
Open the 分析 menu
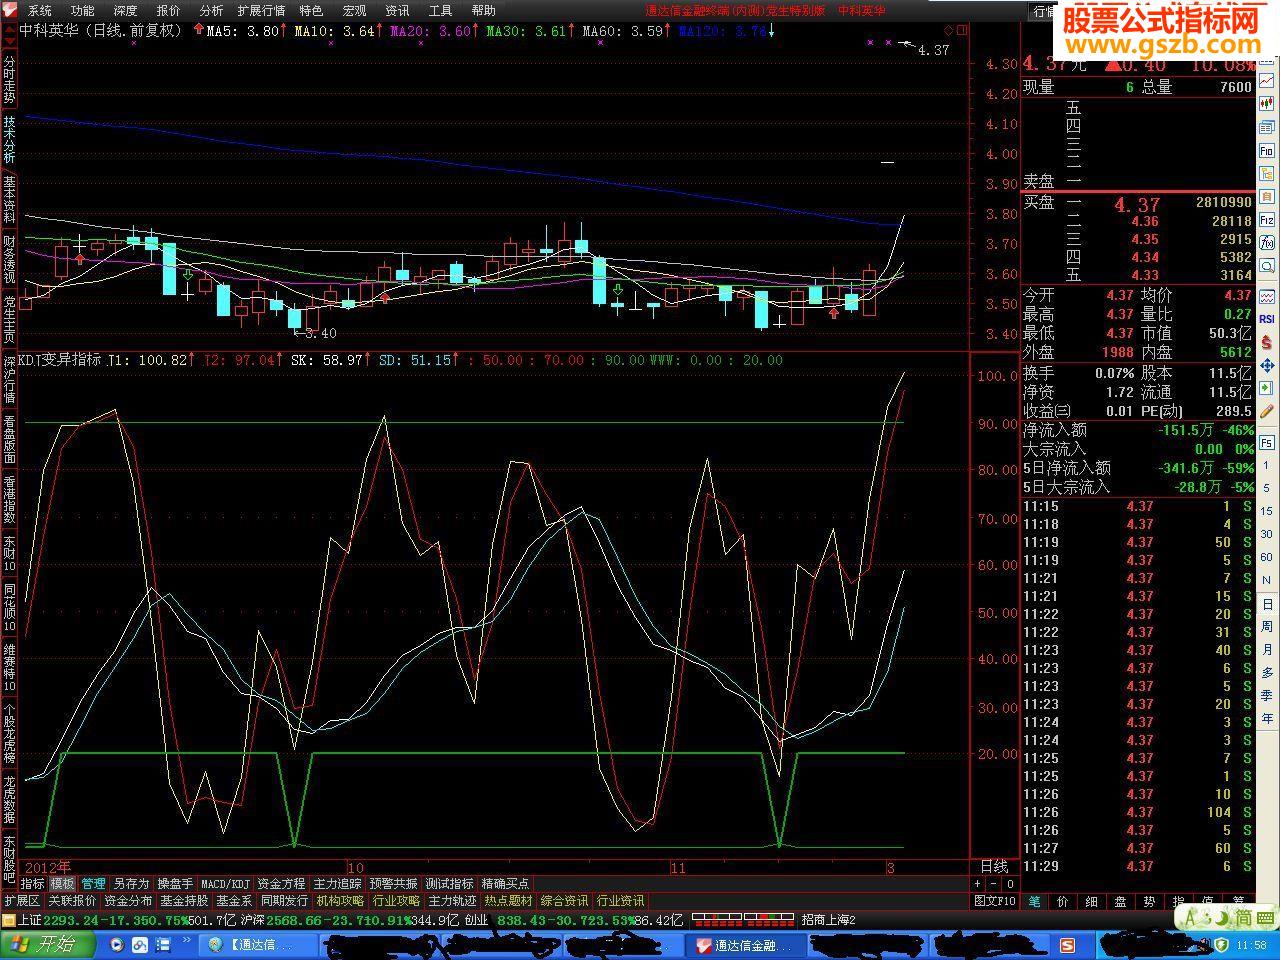coord(211,10)
